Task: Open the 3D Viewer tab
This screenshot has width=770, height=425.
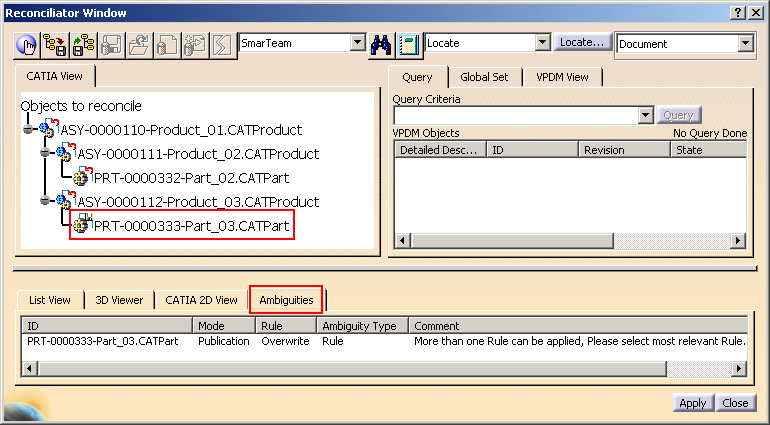Action: (x=119, y=300)
